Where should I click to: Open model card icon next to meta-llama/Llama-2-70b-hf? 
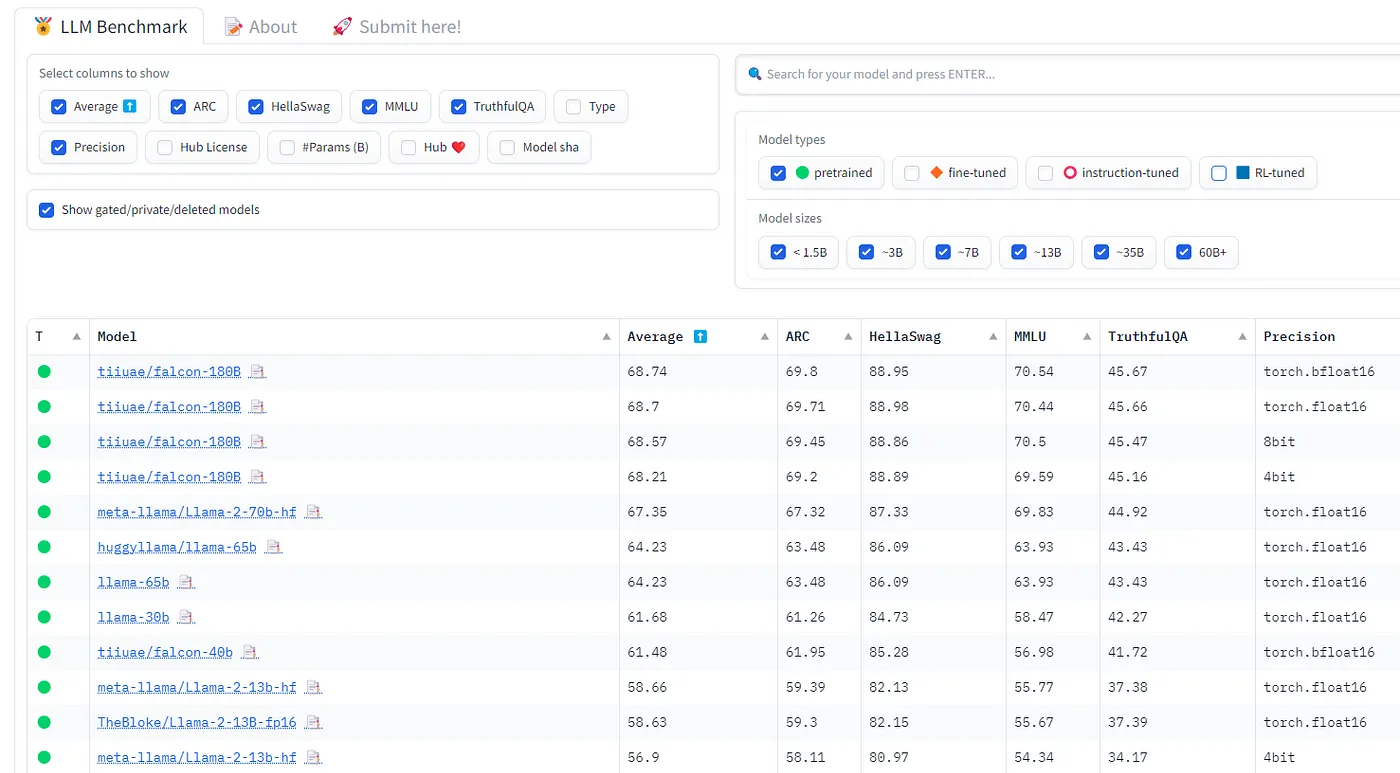click(313, 512)
